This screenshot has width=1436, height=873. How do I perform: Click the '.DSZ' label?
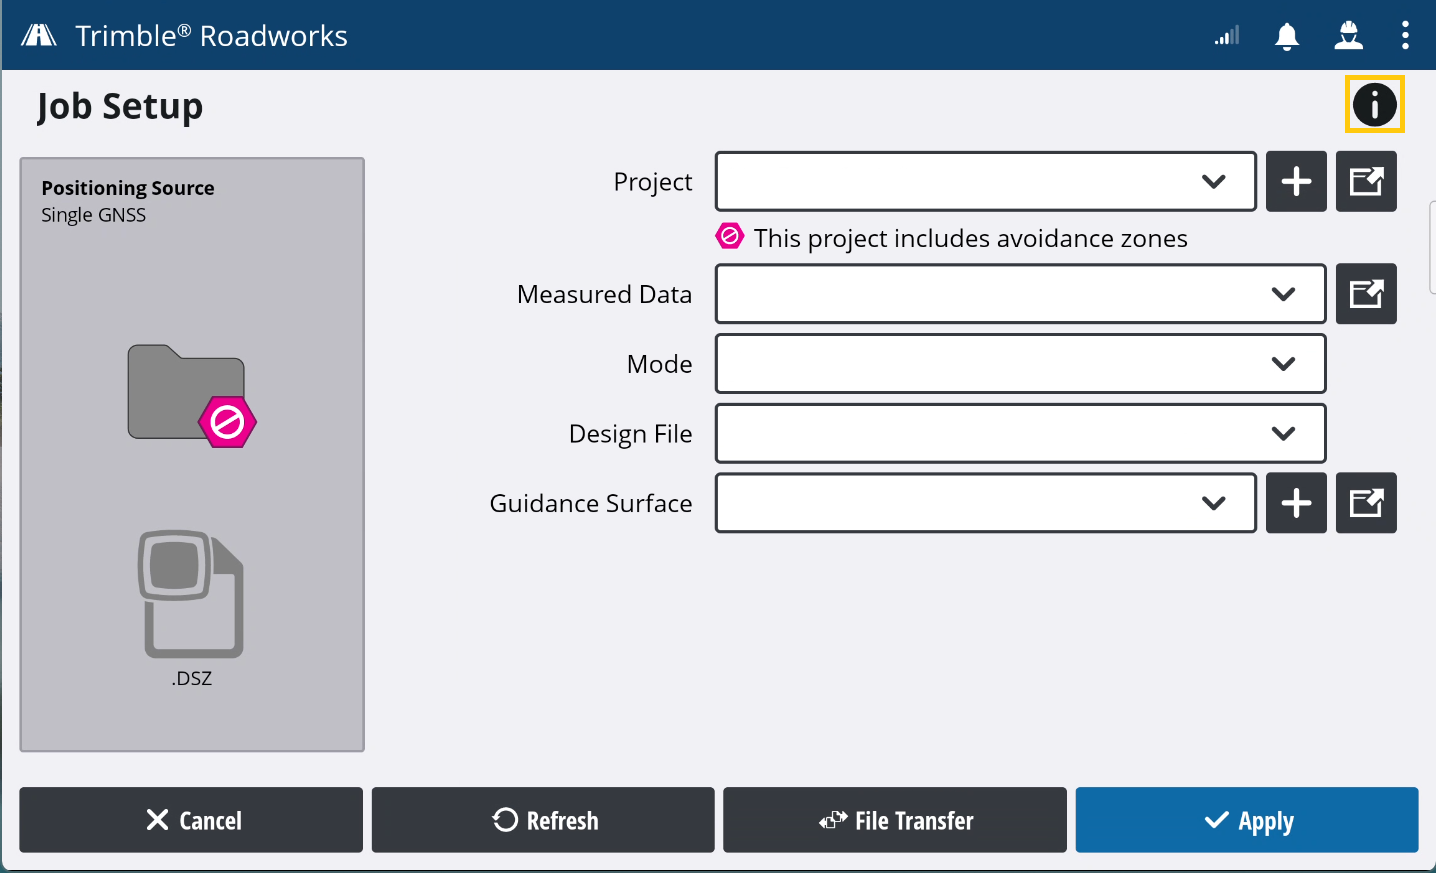[x=191, y=678]
